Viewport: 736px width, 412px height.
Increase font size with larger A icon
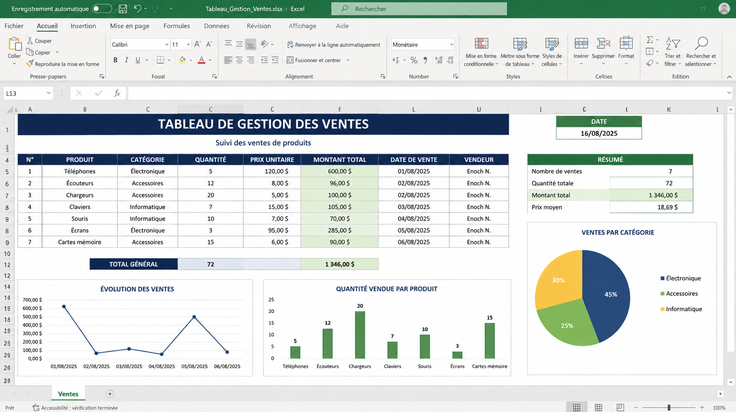pos(198,44)
